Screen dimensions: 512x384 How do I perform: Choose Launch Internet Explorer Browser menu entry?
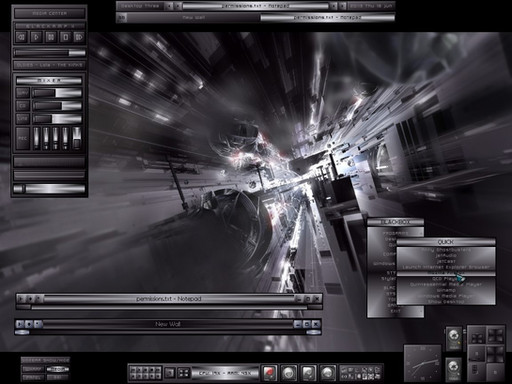point(446,267)
